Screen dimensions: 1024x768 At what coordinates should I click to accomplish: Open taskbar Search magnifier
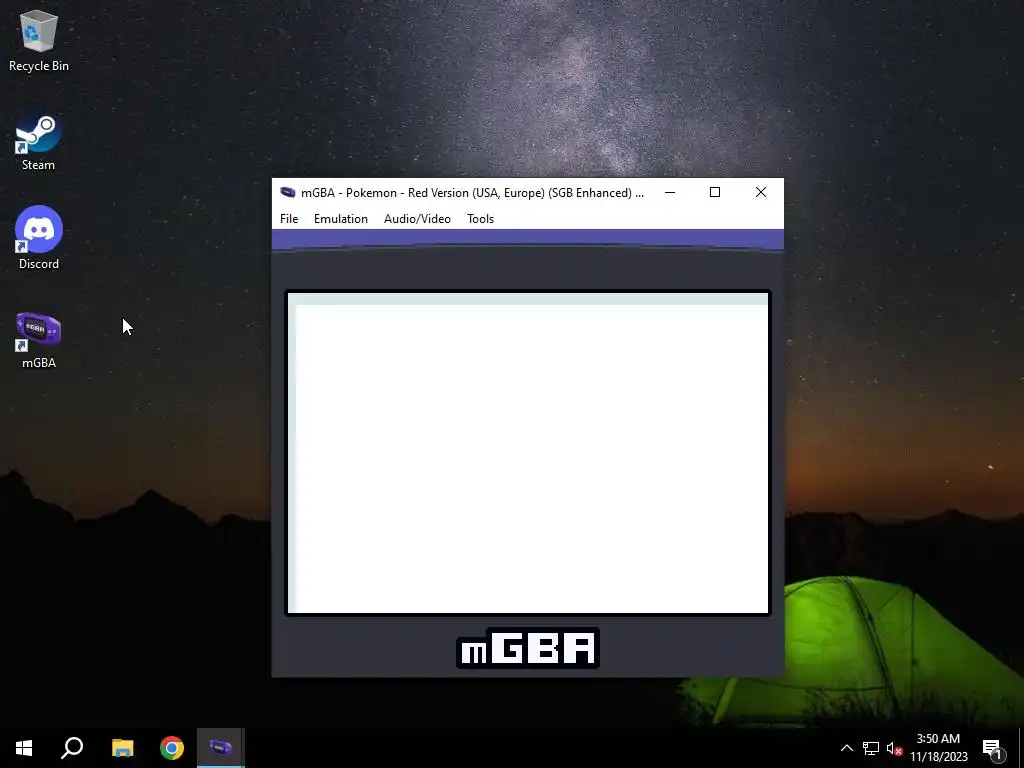72,748
